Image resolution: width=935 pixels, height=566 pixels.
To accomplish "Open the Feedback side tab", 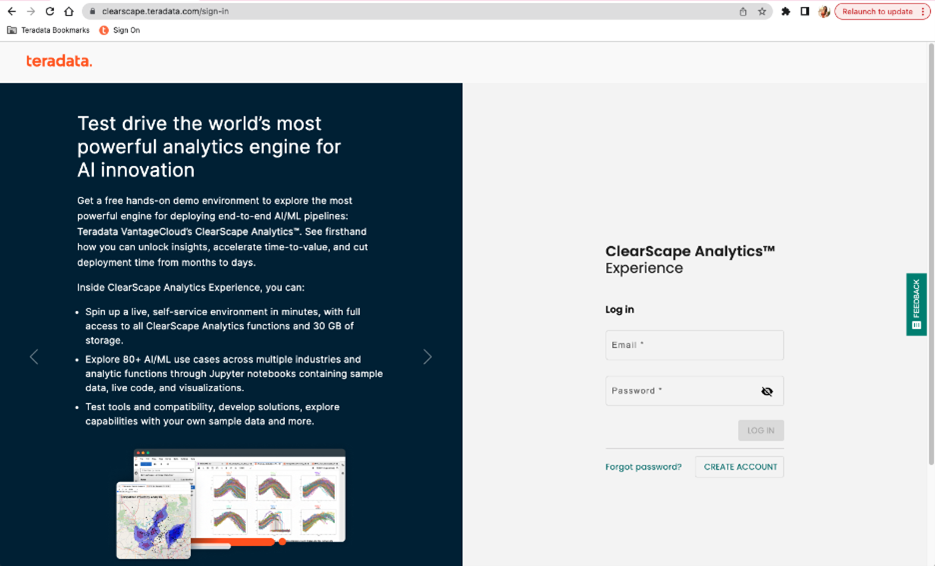I will tap(916, 304).
